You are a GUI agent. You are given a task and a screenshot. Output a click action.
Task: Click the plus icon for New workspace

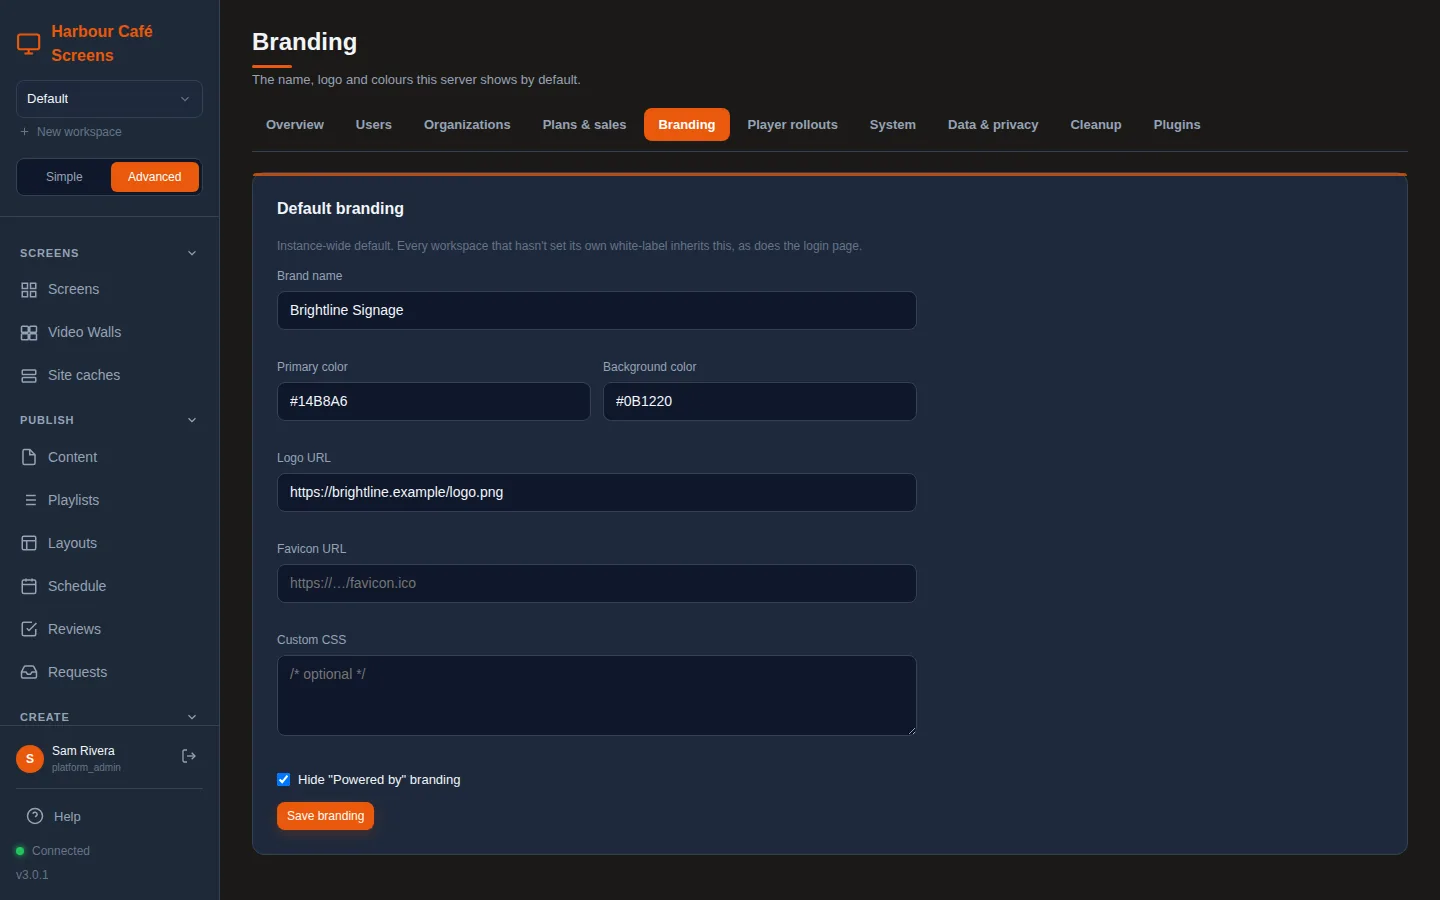24,132
